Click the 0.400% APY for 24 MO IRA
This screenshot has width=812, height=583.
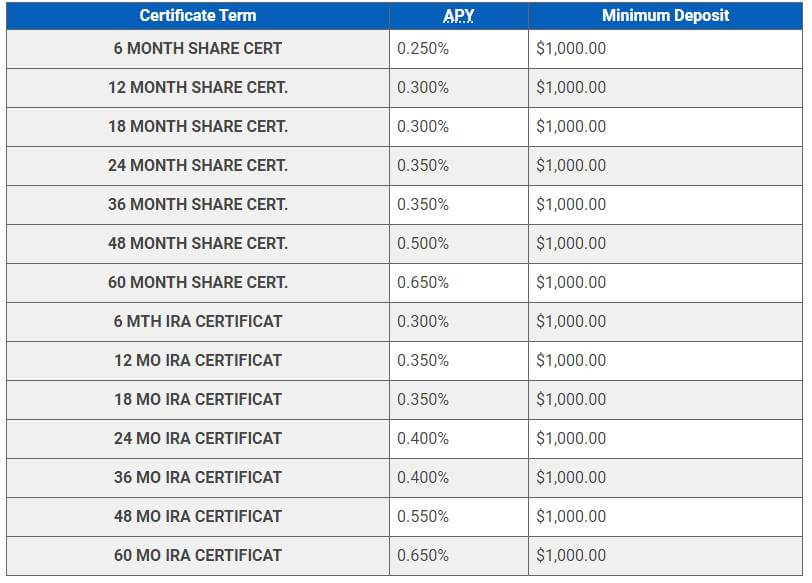(423, 439)
